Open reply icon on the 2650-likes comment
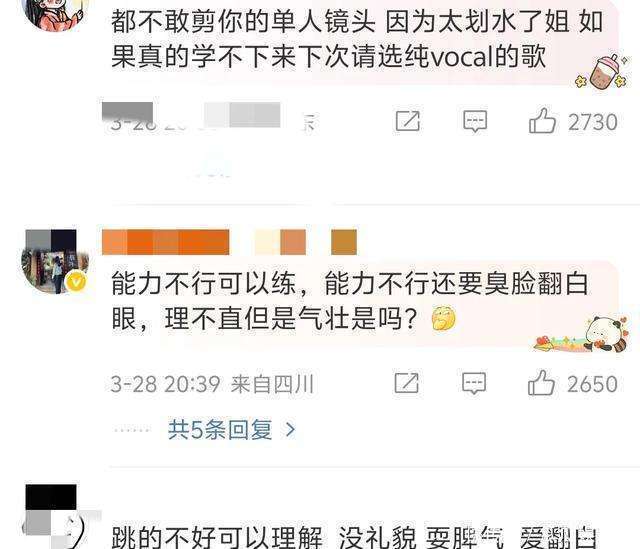Screen dimensions: 640x549 (474, 383)
